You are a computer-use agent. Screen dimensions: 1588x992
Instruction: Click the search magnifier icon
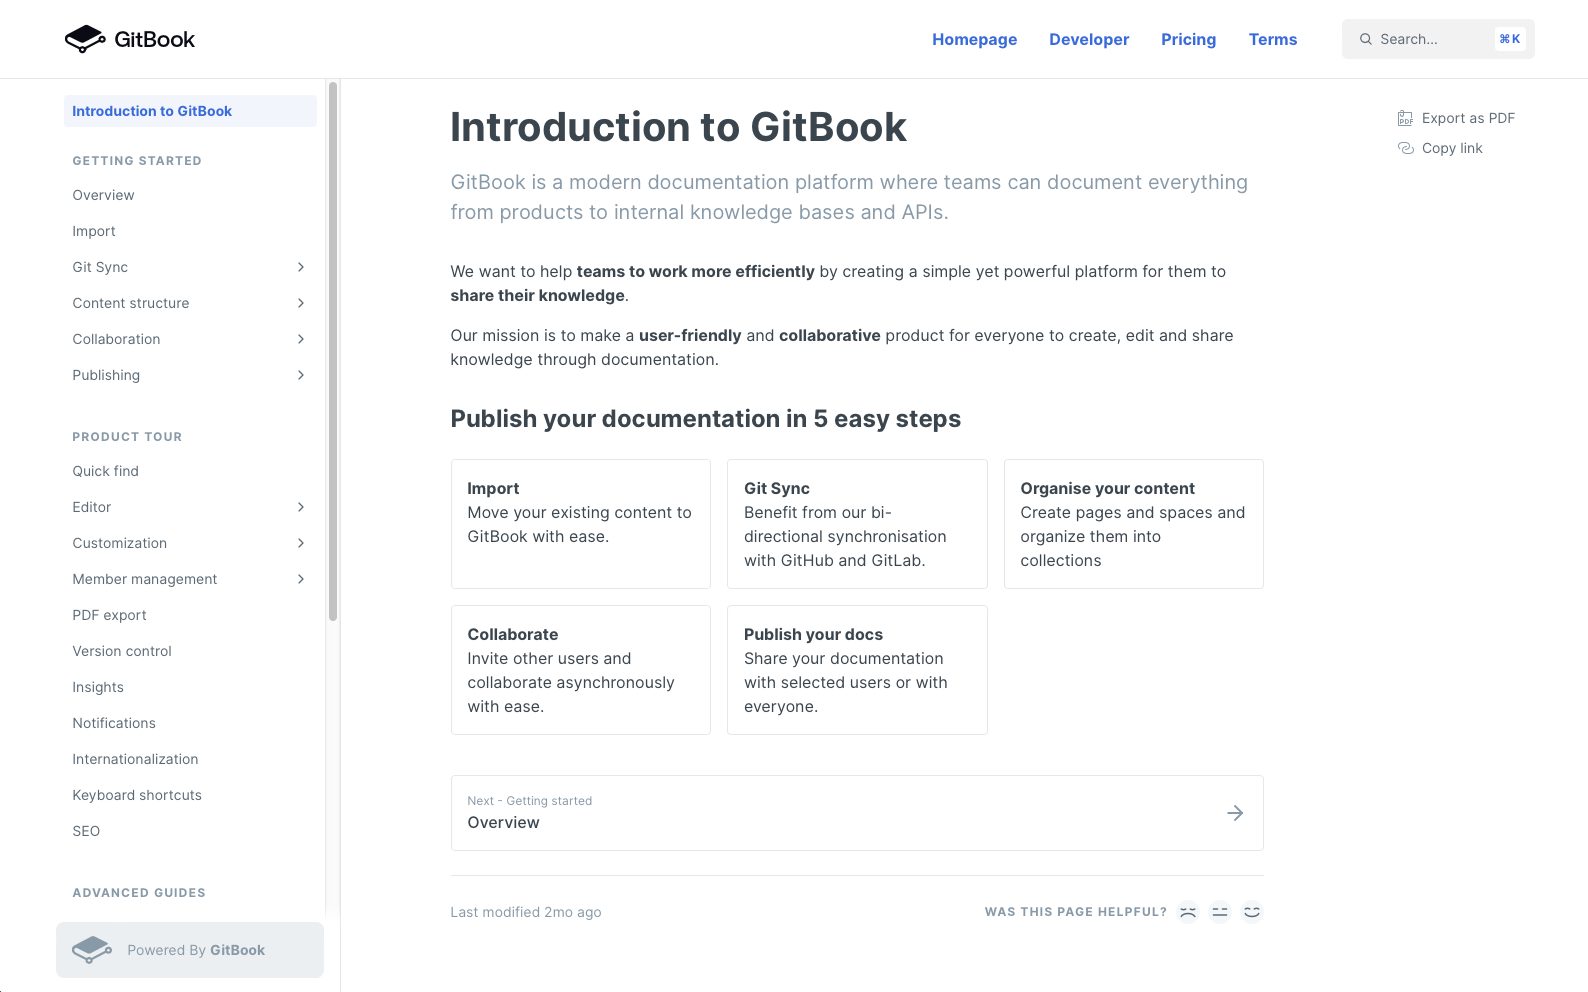click(x=1365, y=39)
